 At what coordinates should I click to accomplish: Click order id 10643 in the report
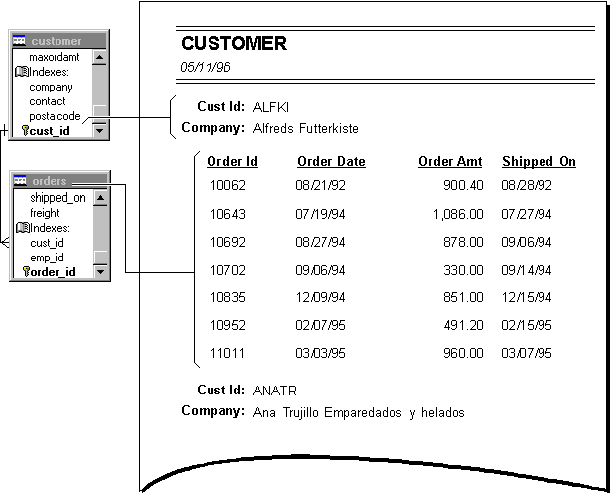pyautogui.click(x=227, y=214)
